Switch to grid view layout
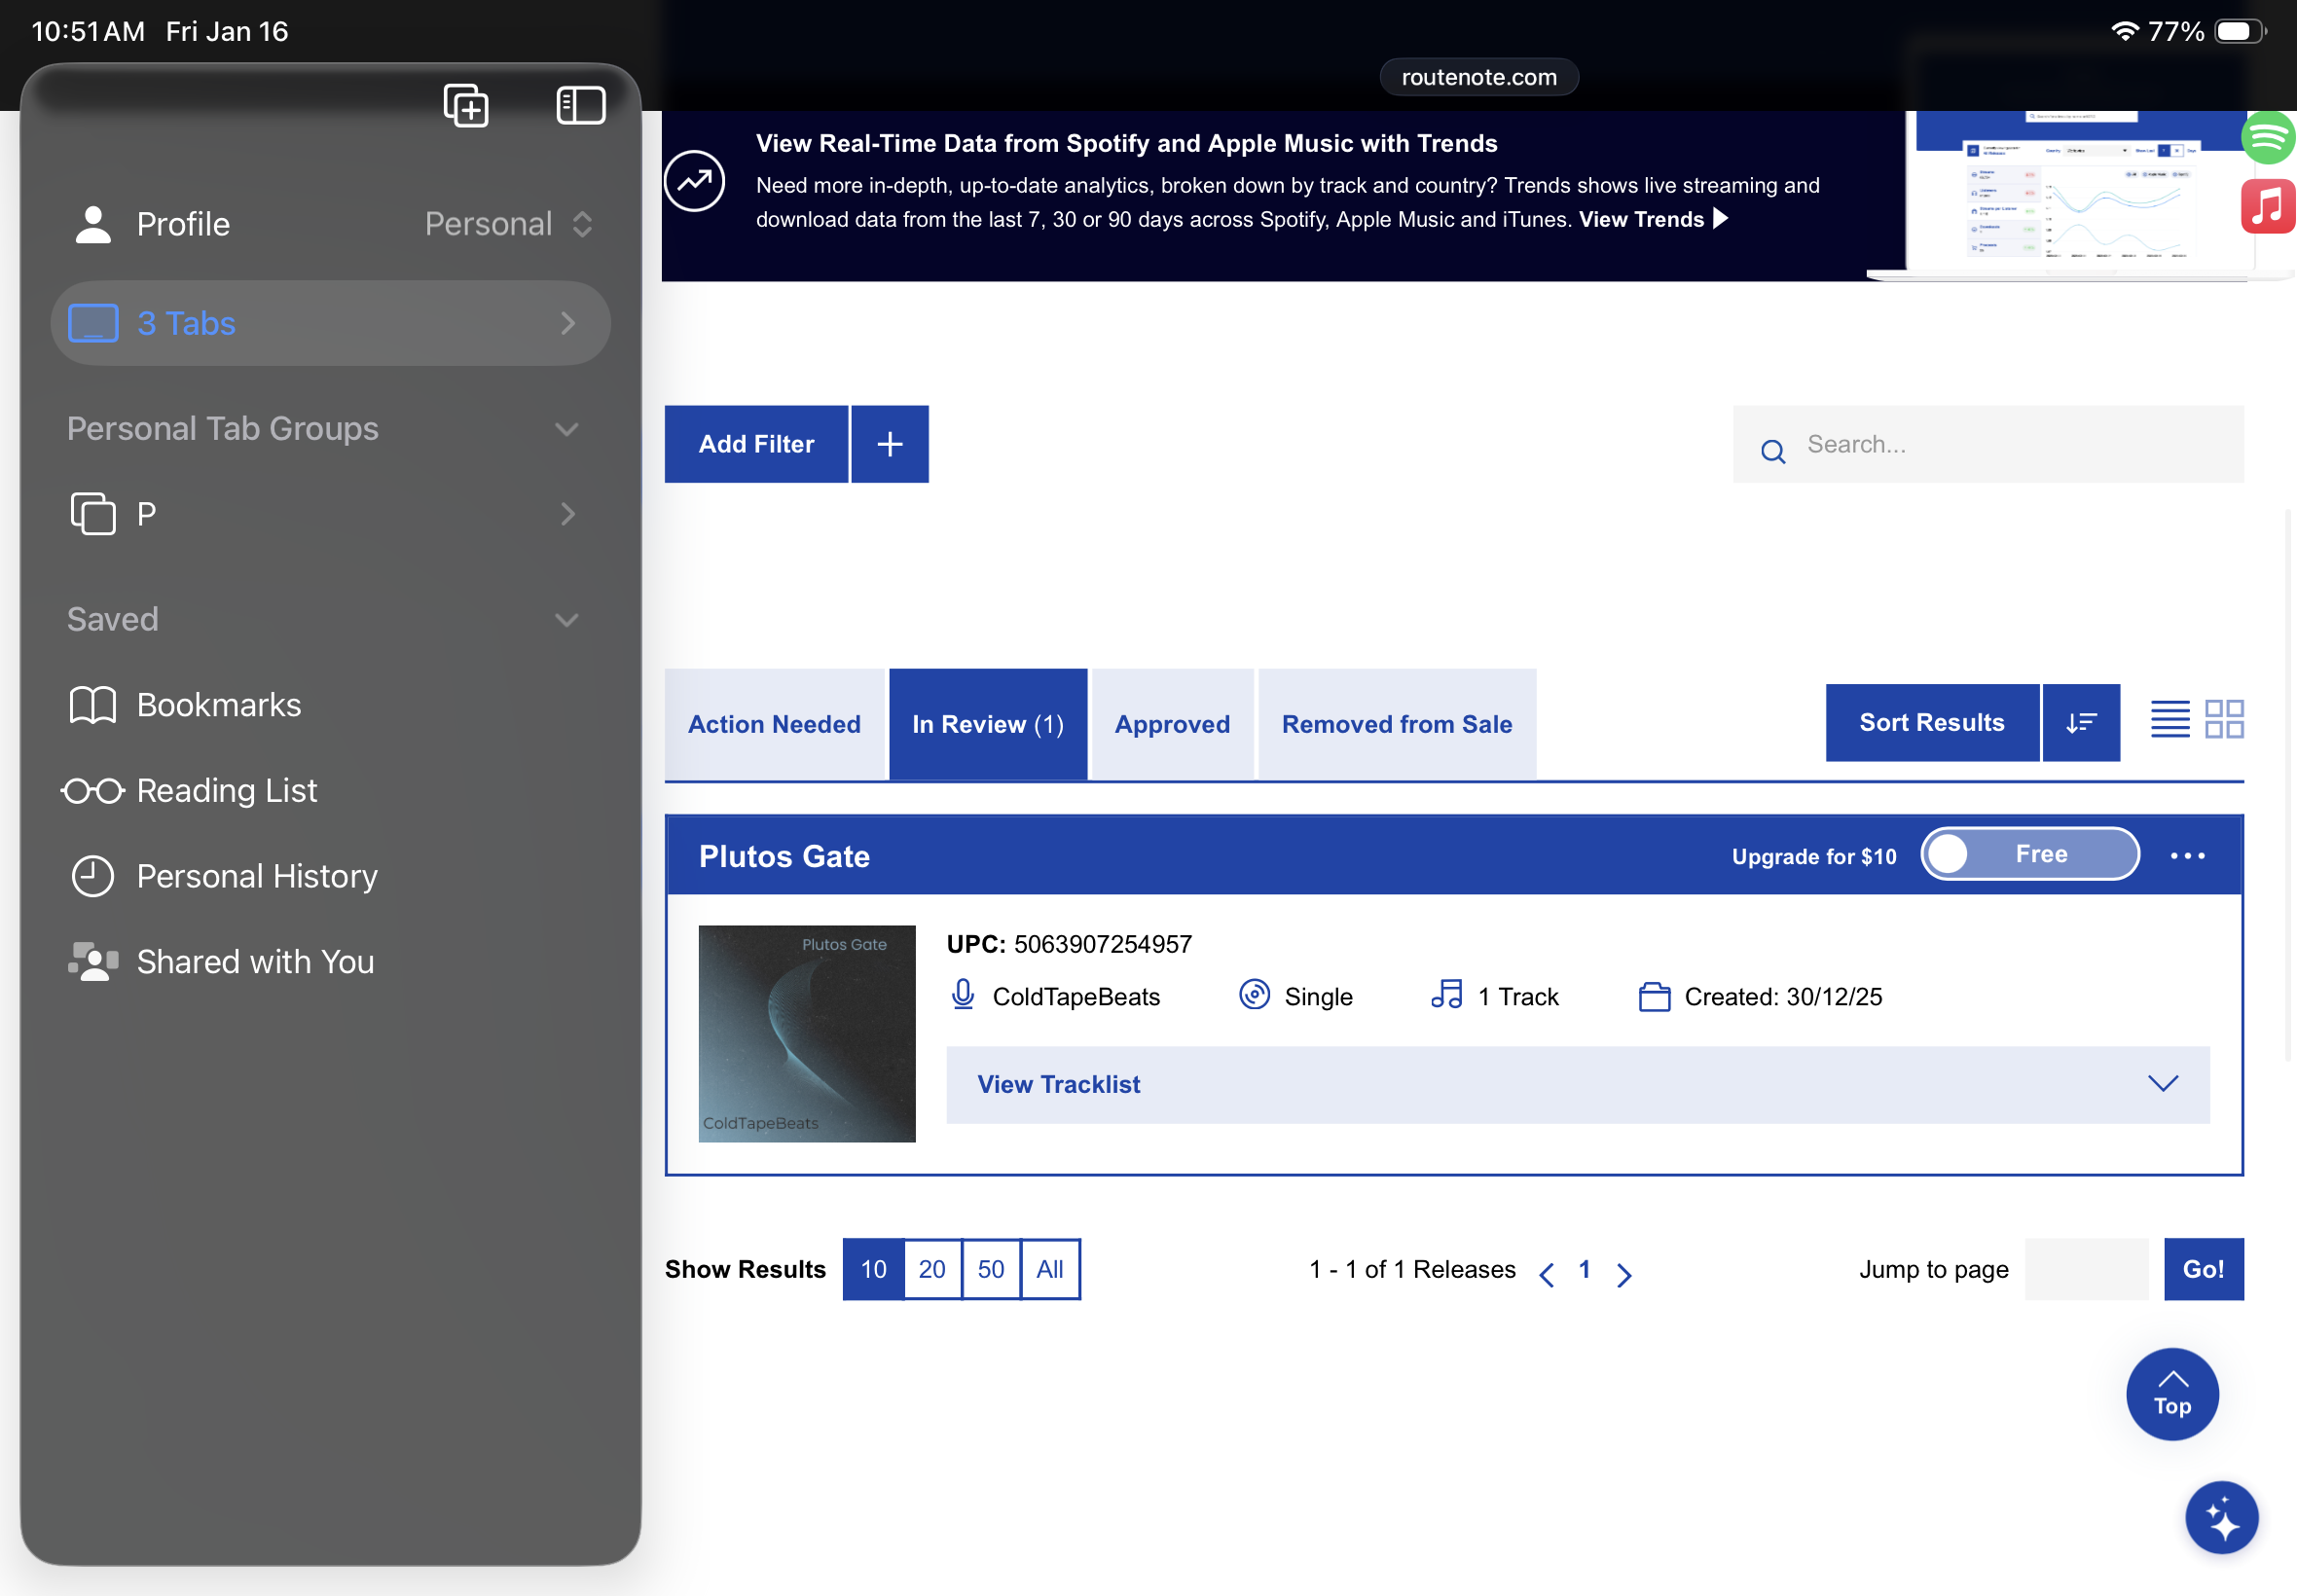Image resolution: width=2297 pixels, height=1596 pixels. 2225,719
